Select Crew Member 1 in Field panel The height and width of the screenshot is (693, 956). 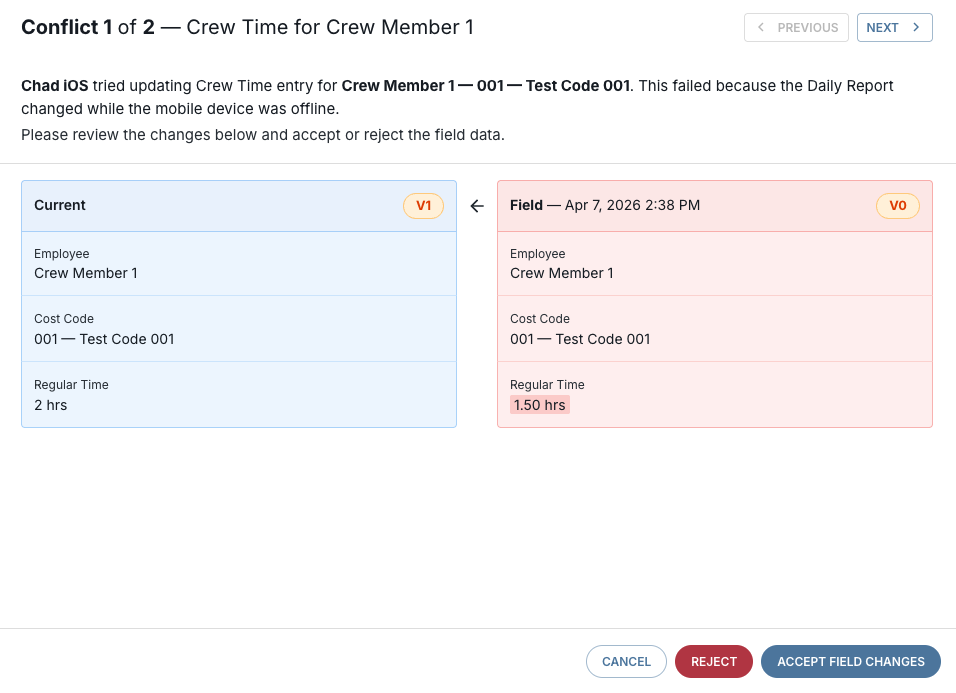(562, 273)
